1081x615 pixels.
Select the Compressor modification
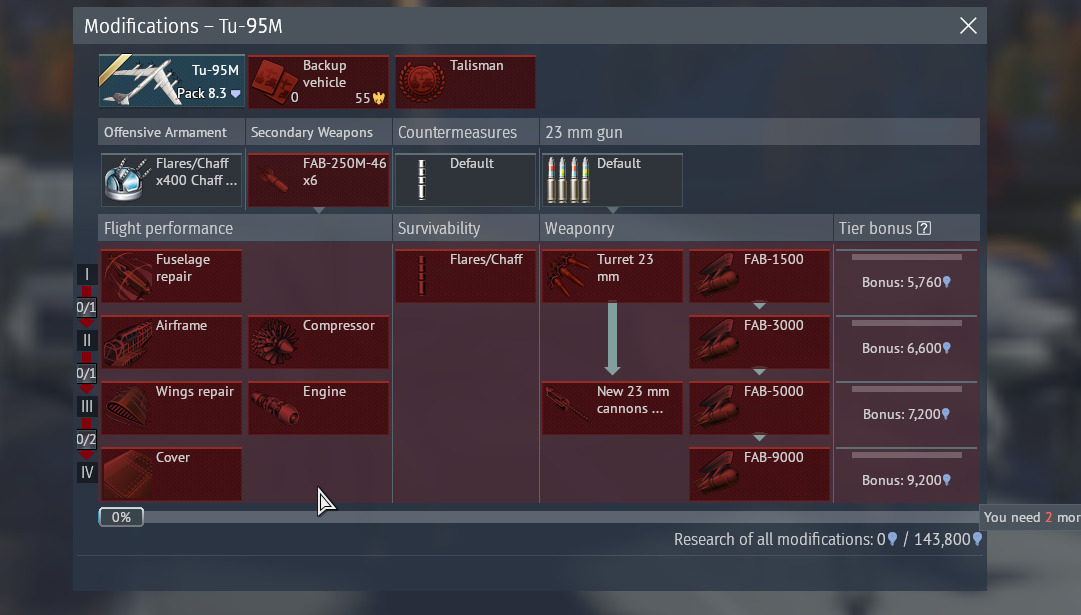pyautogui.click(x=318, y=342)
